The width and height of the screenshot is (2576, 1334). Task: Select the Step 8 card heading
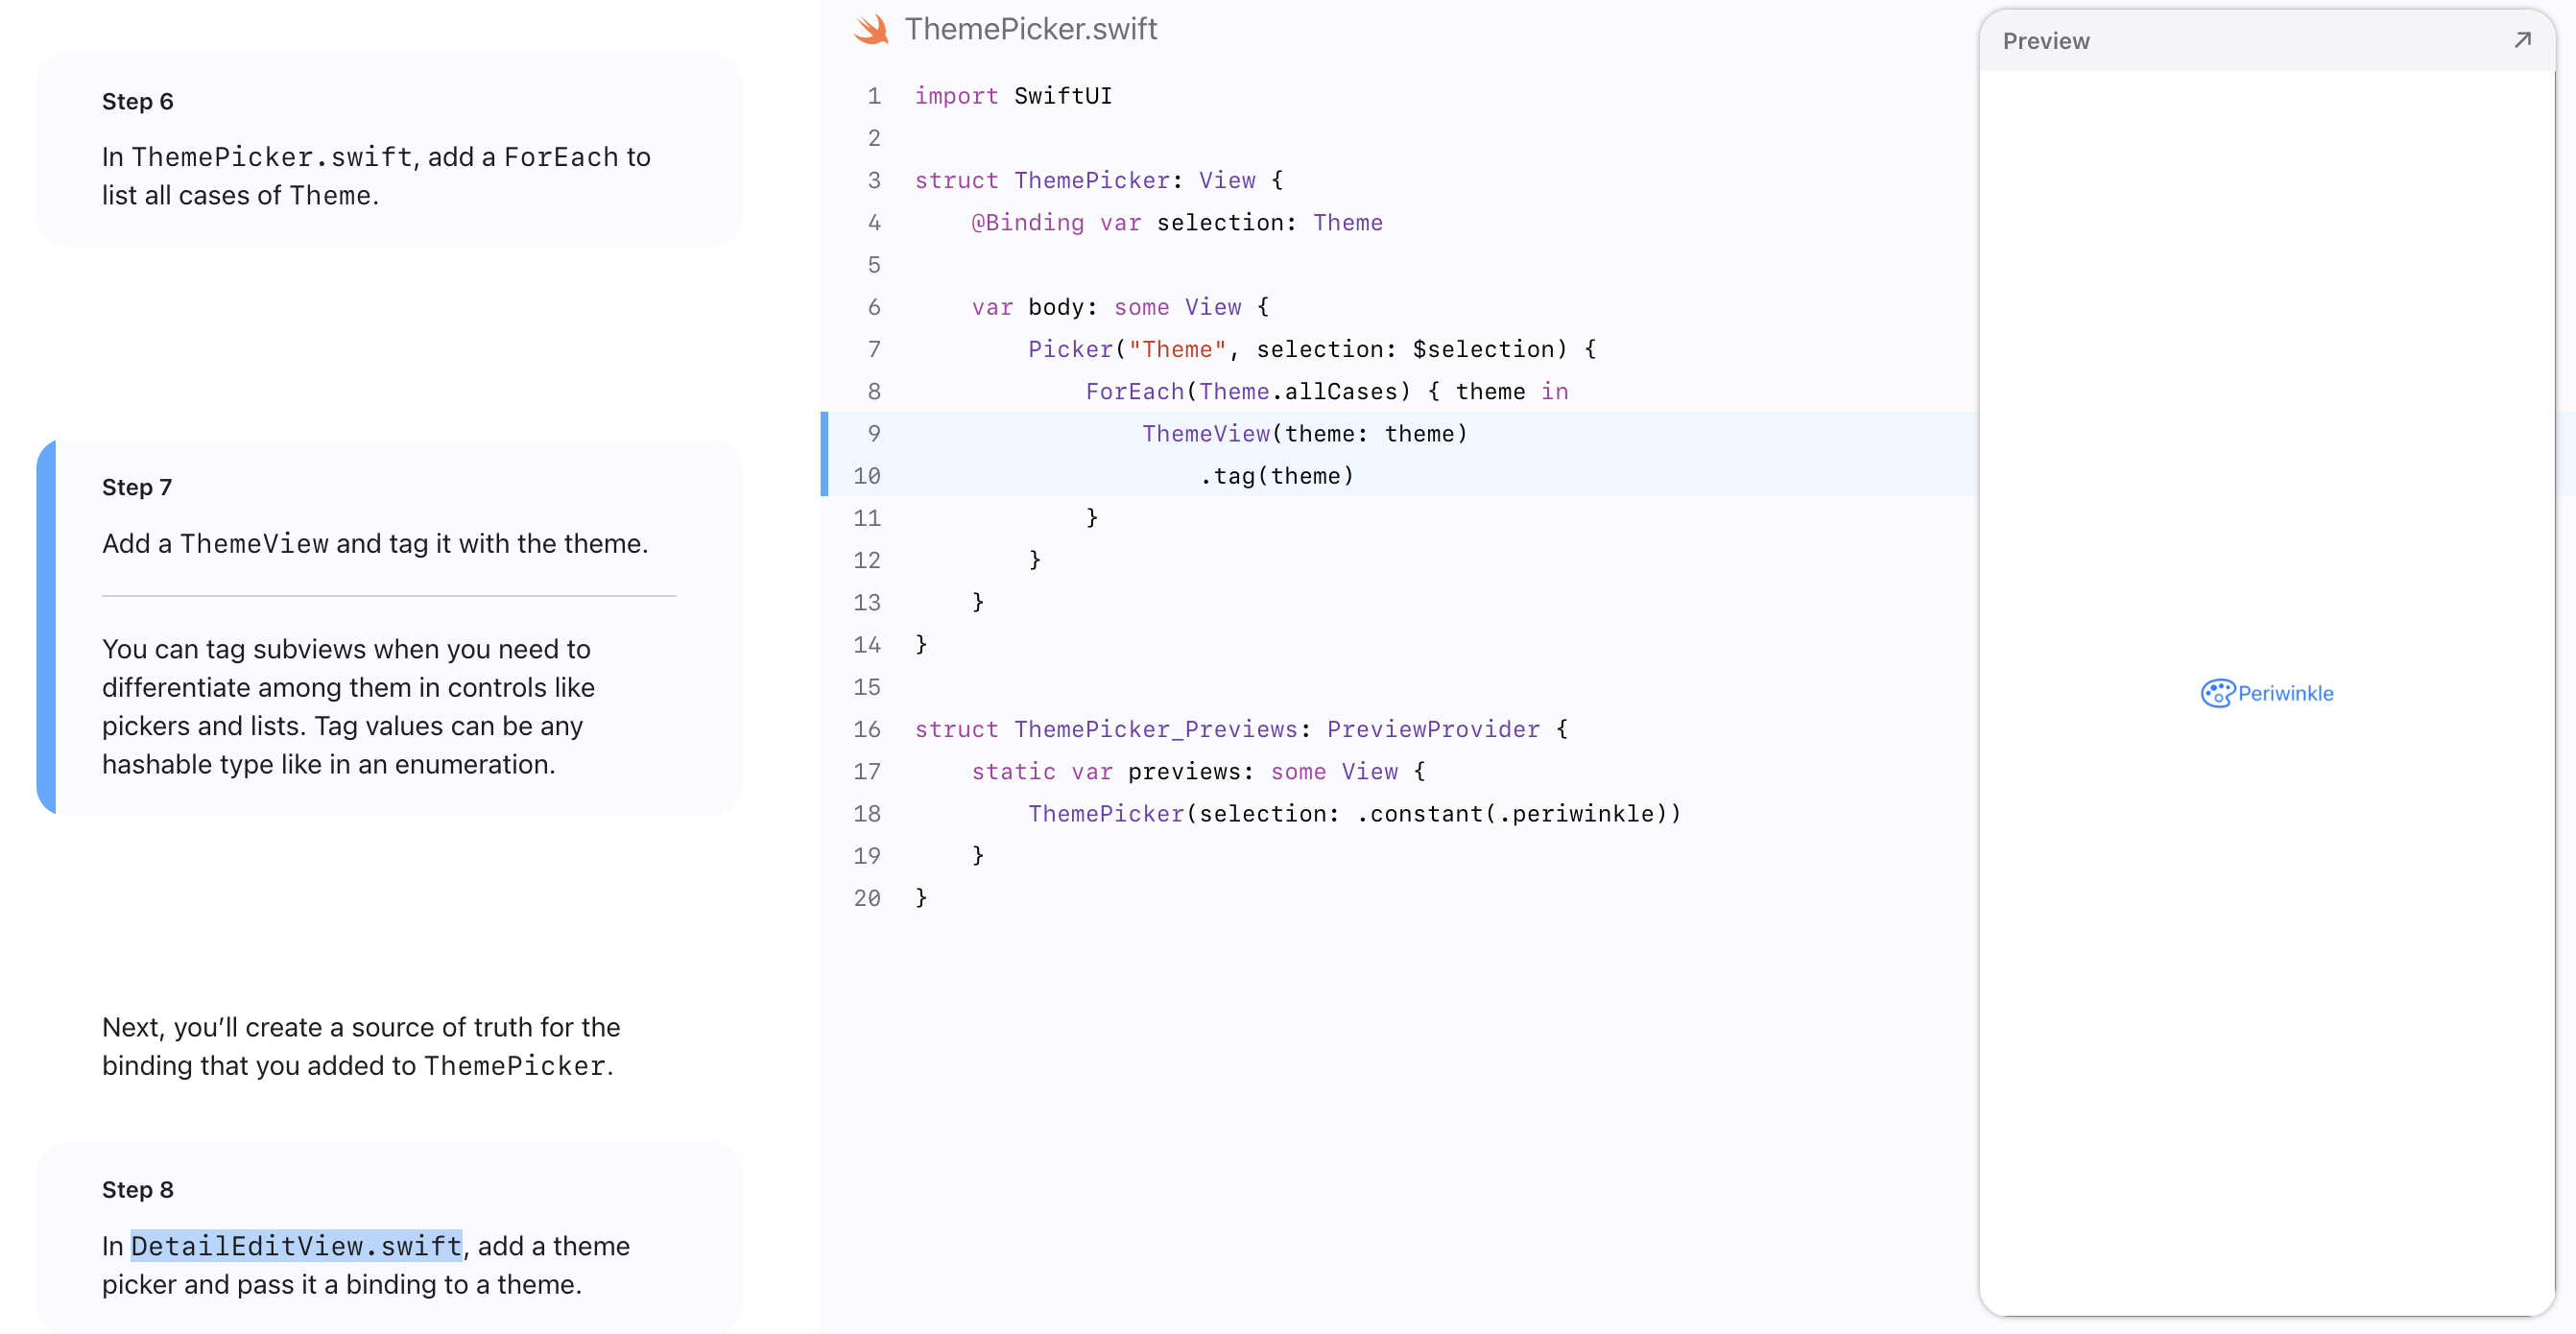[x=138, y=1189]
